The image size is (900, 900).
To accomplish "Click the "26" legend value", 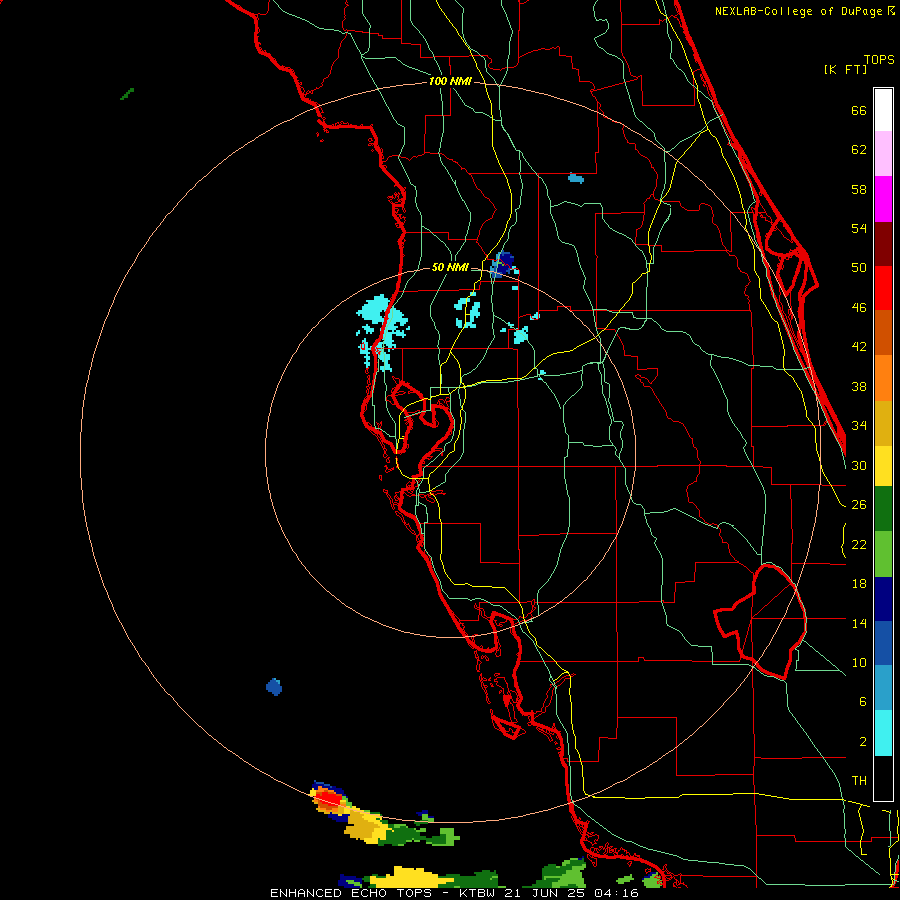I will pos(859,505).
